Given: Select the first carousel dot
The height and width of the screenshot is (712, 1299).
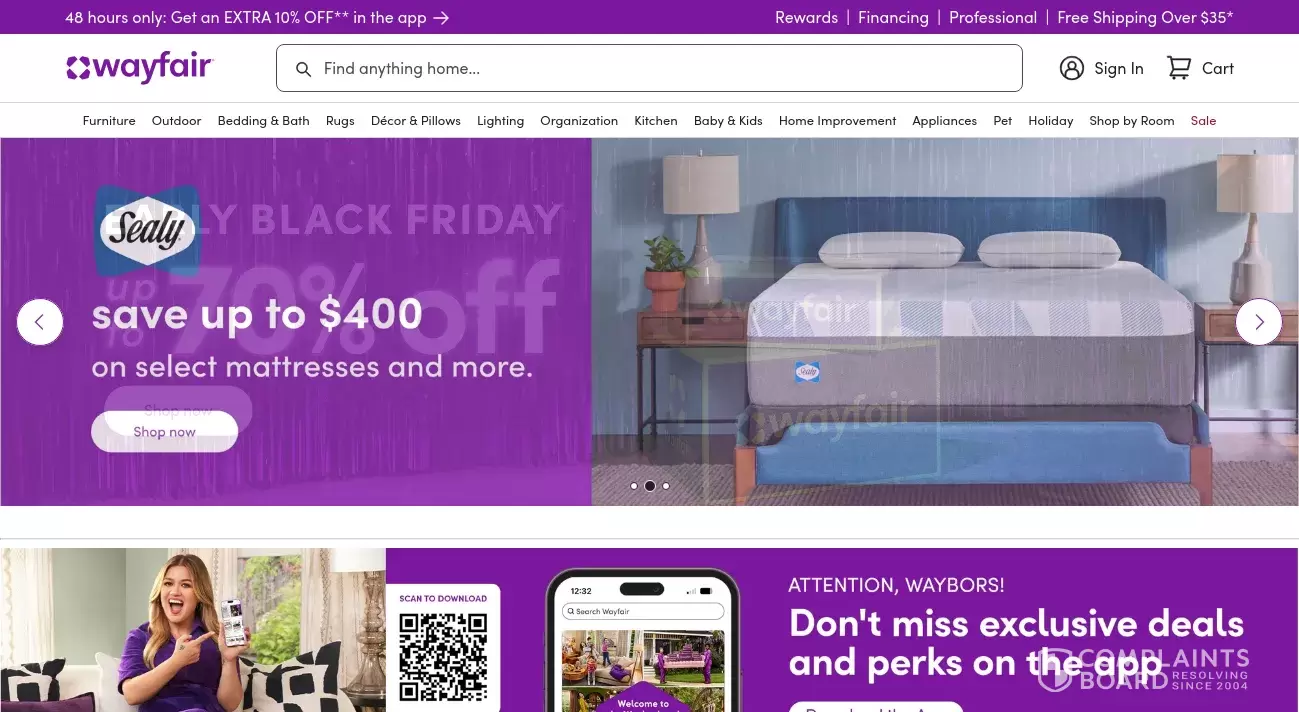Looking at the screenshot, I should pos(634,486).
